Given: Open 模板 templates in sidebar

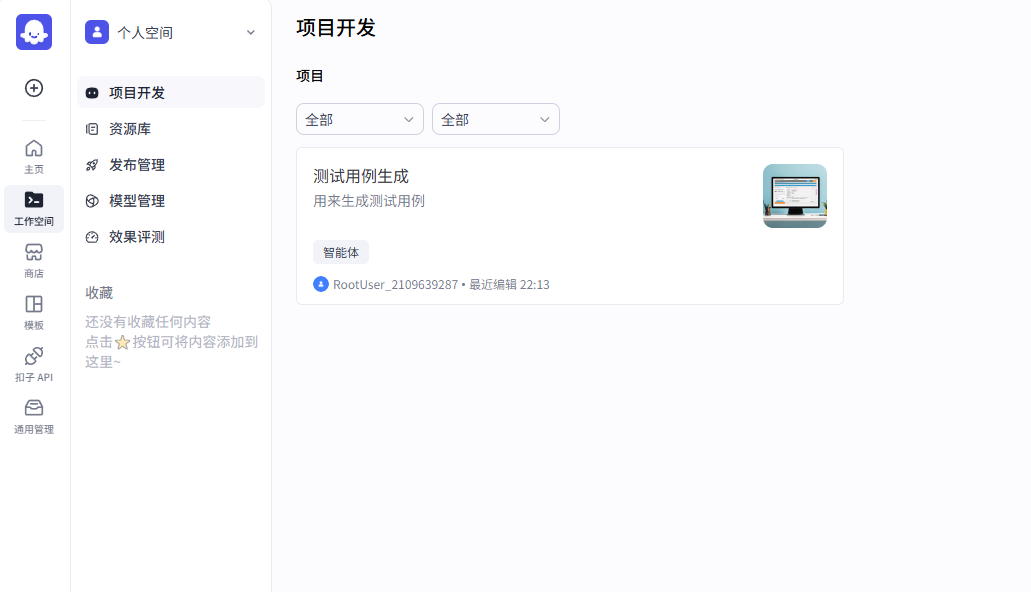Looking at the screenshot, I should [34, 312].
